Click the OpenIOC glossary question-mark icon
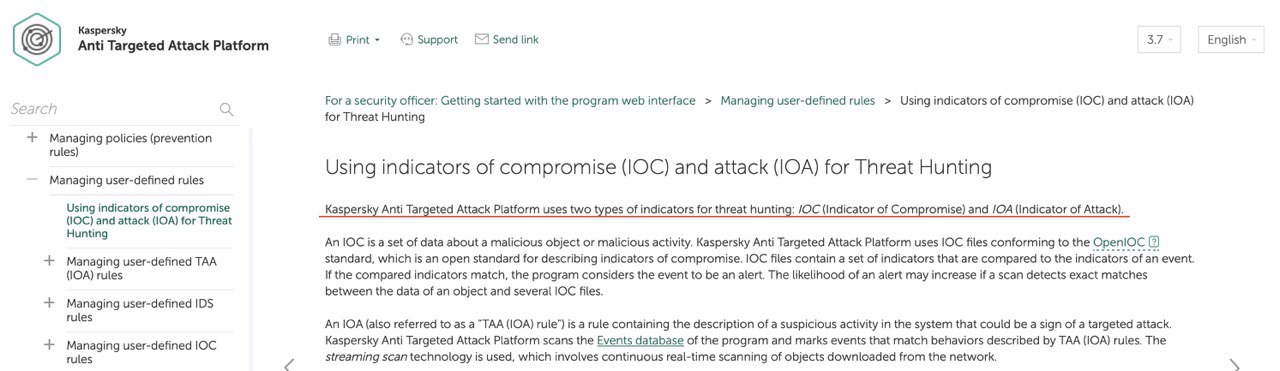Image resolution: width=1280 pixels, height=371 pixels. pos(1154,242)
